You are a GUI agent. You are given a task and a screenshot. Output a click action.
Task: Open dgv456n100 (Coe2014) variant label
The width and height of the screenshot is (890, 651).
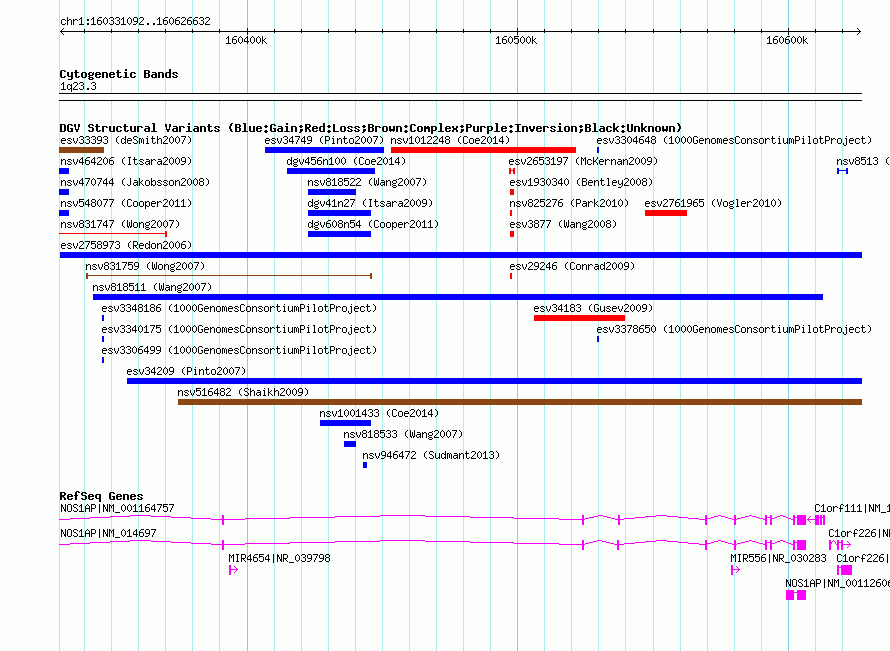pos(346,161)
